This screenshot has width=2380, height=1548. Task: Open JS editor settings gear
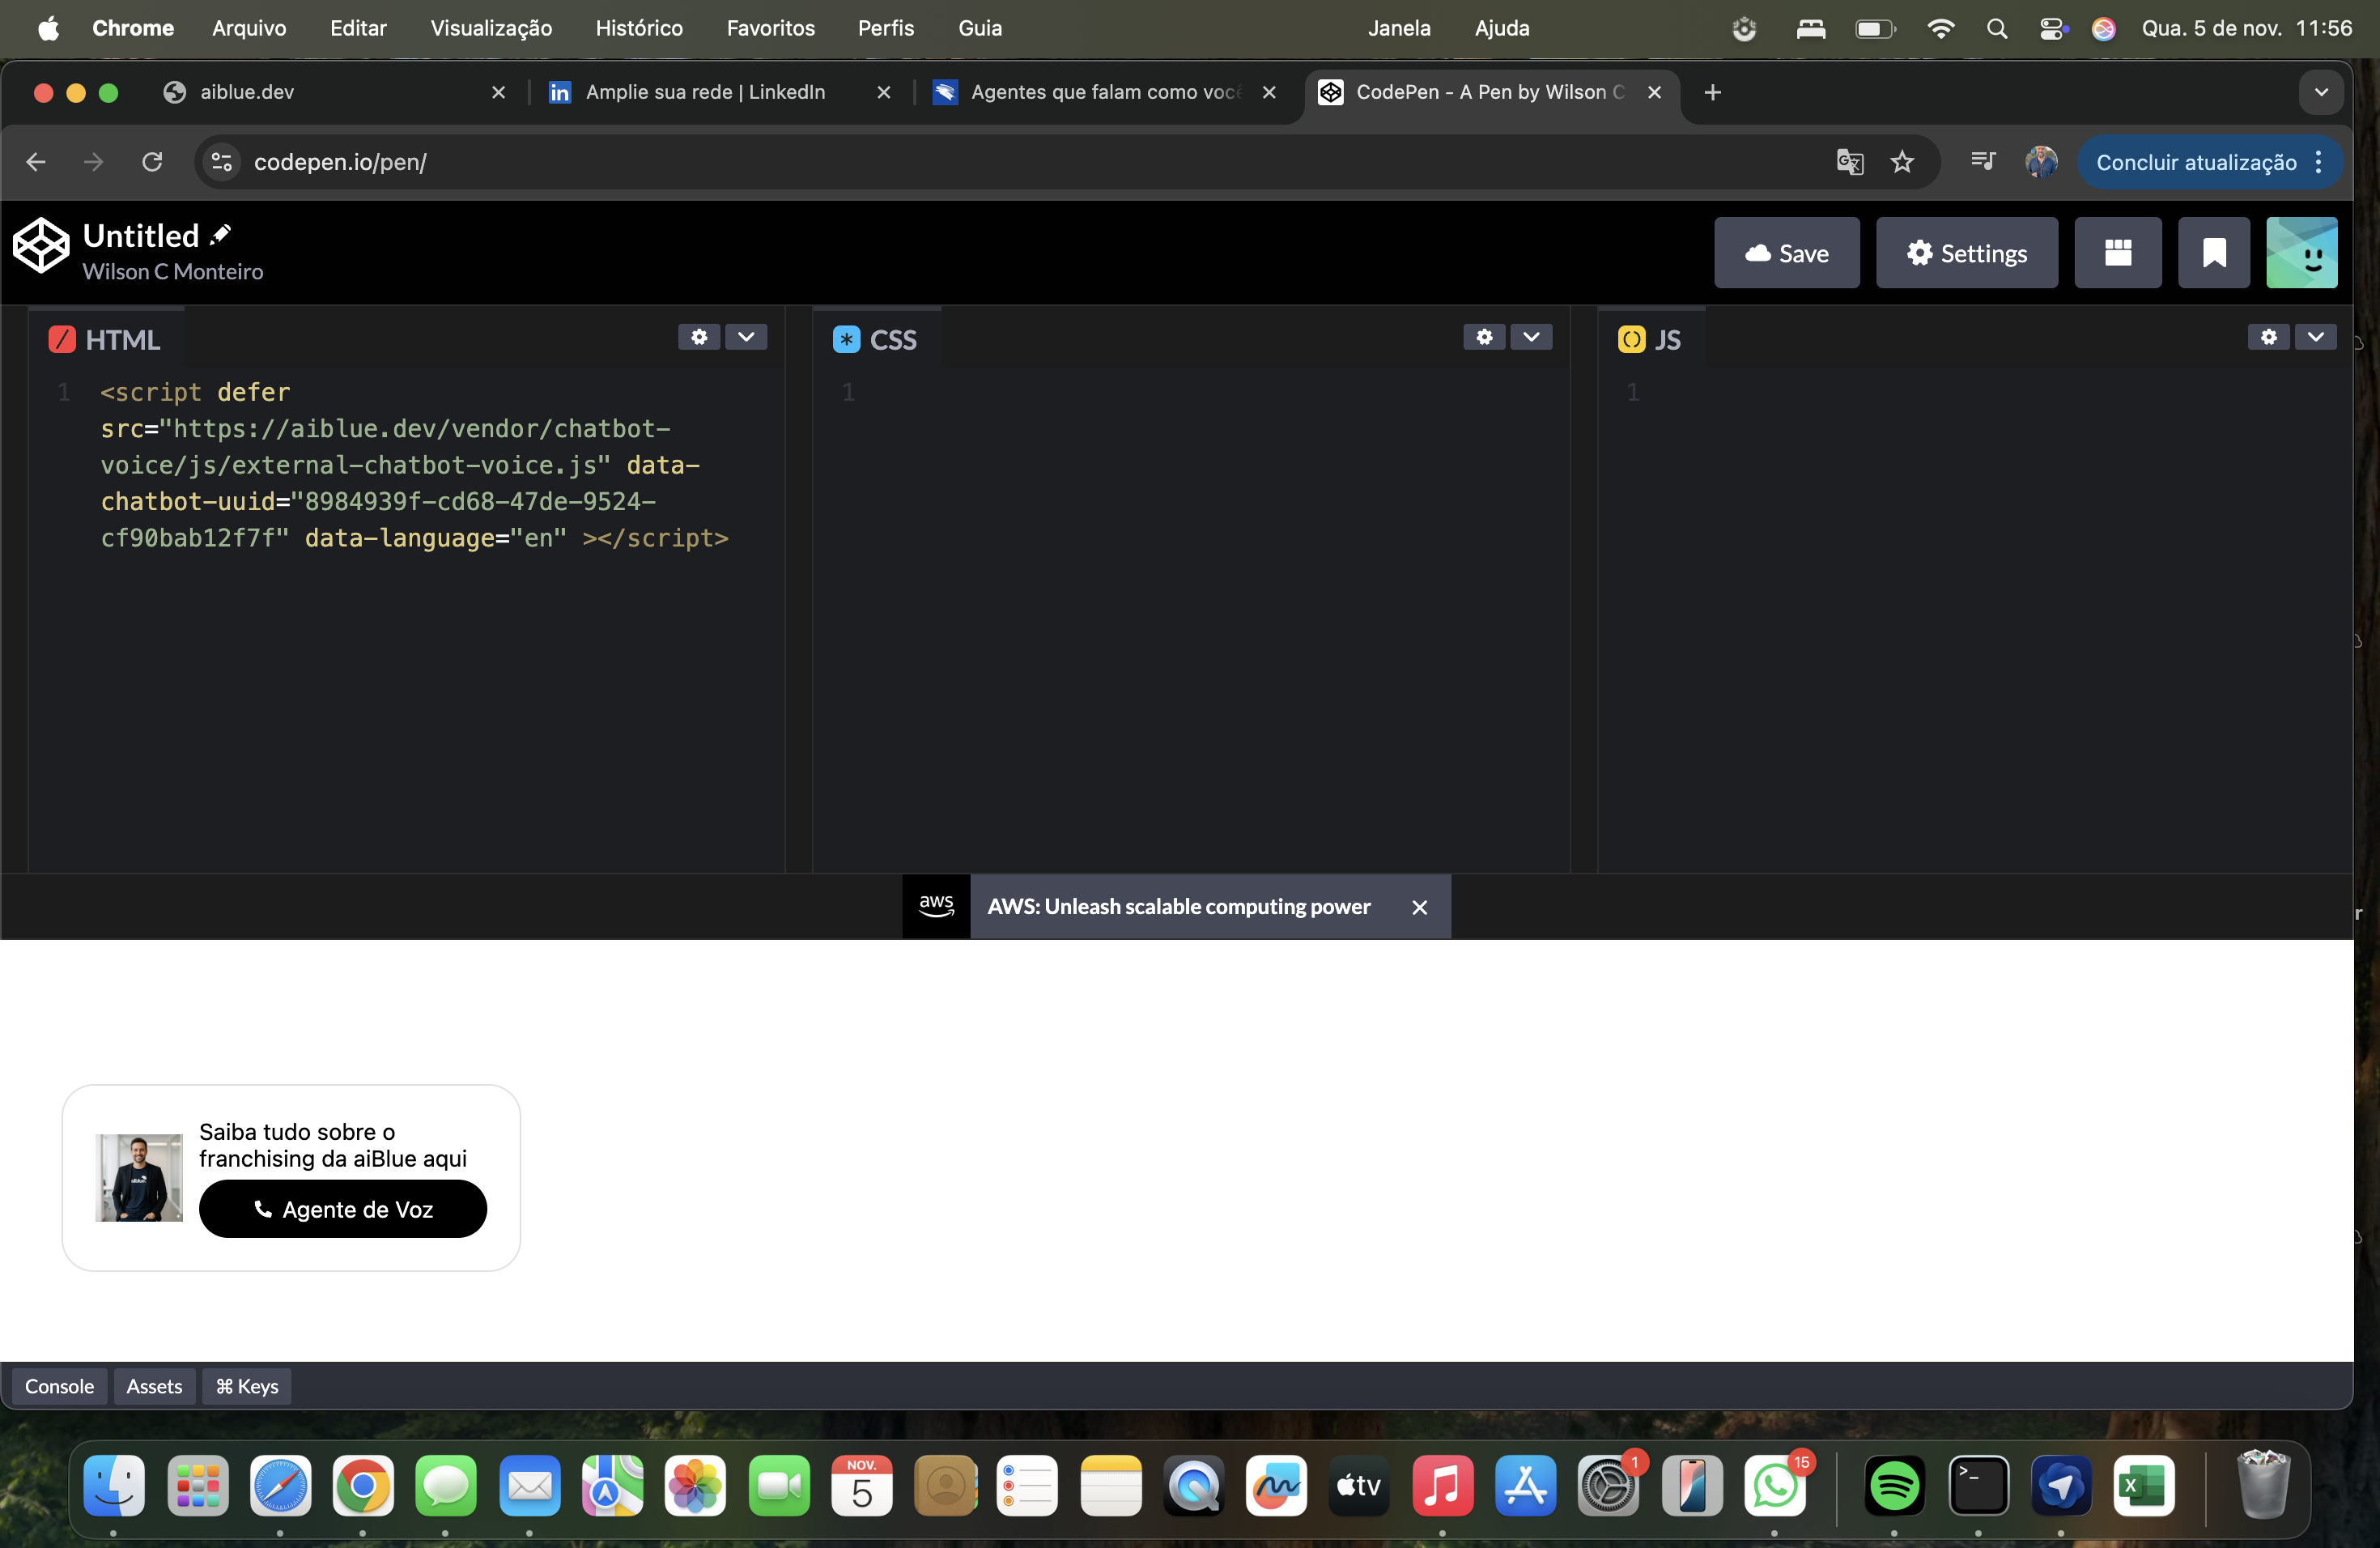pyautogui.click(x=2268, y=337)
